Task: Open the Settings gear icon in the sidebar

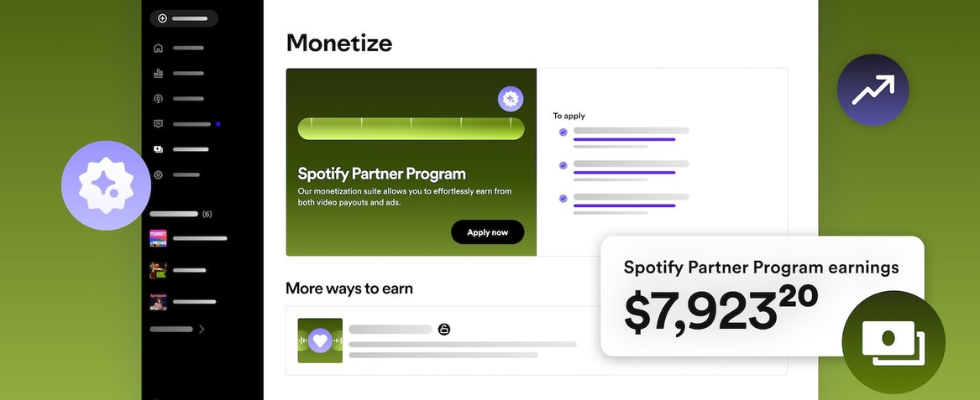Action: click(158, 175)
